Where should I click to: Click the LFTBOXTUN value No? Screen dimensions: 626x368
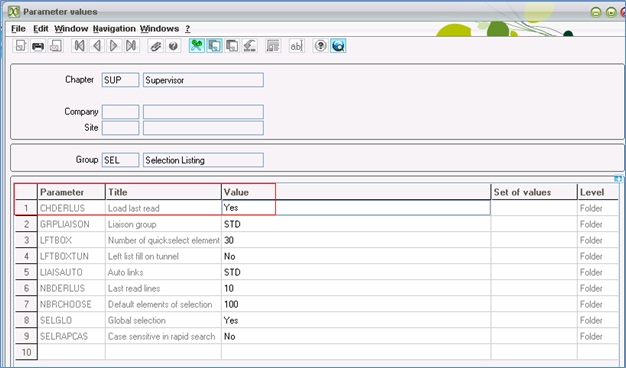tap(356, 256)
